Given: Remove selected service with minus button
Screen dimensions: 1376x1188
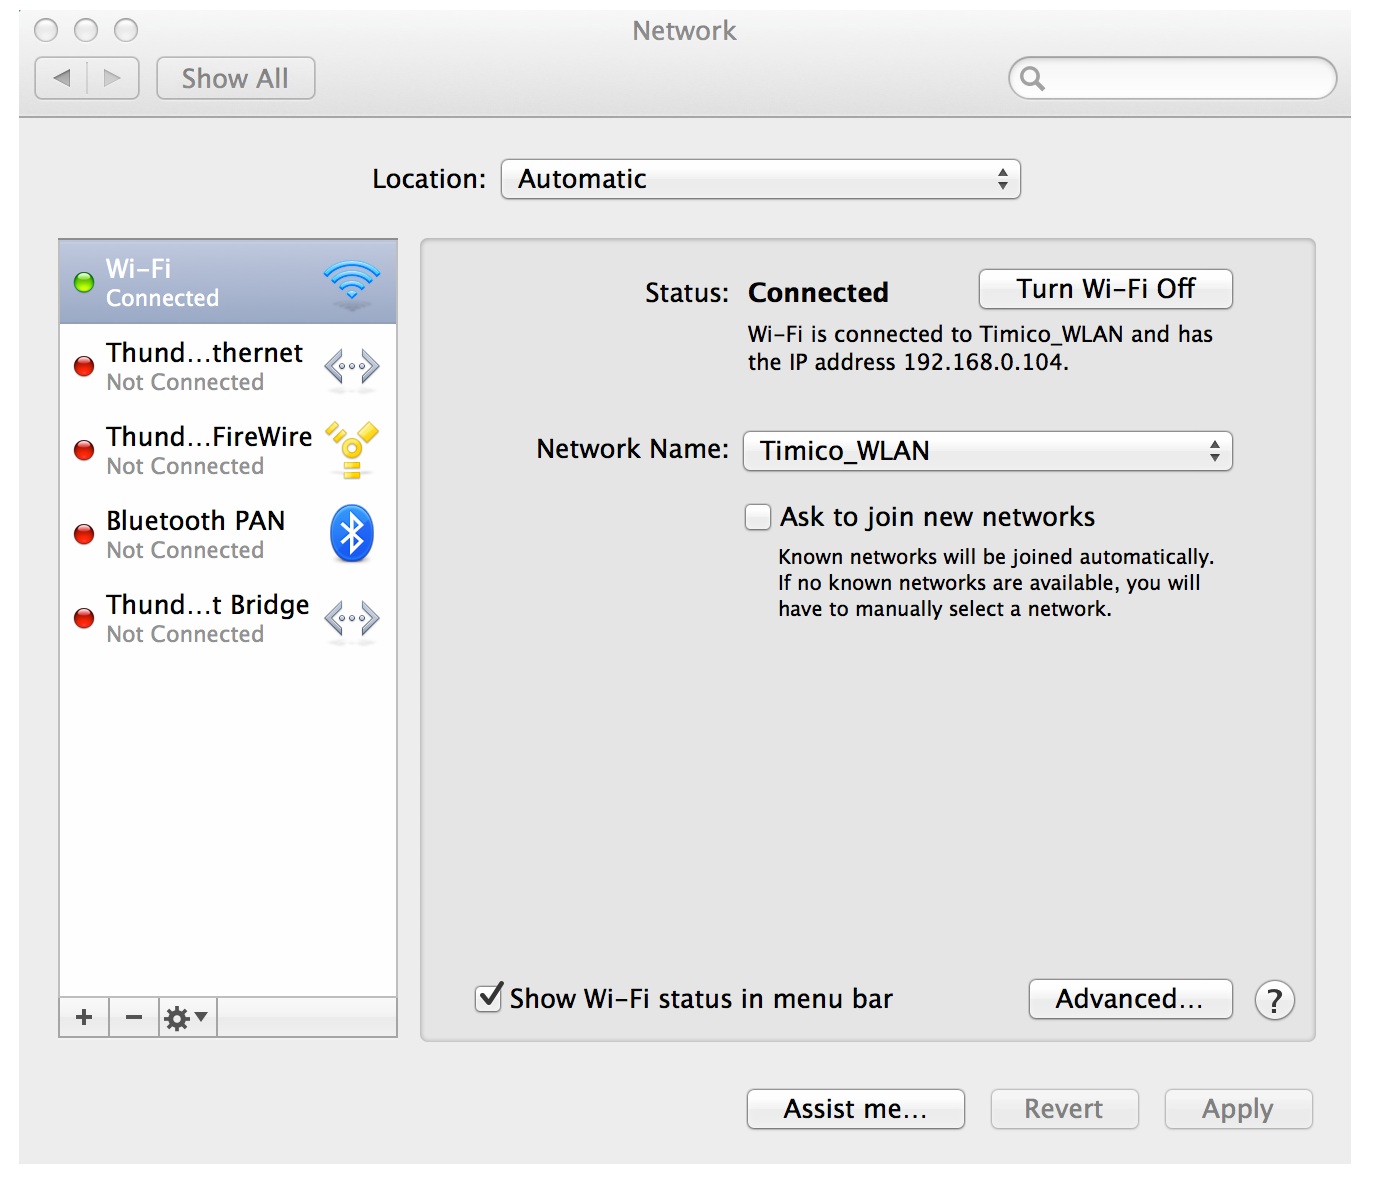Looking at the screenshot, I should pos(134,1017).
